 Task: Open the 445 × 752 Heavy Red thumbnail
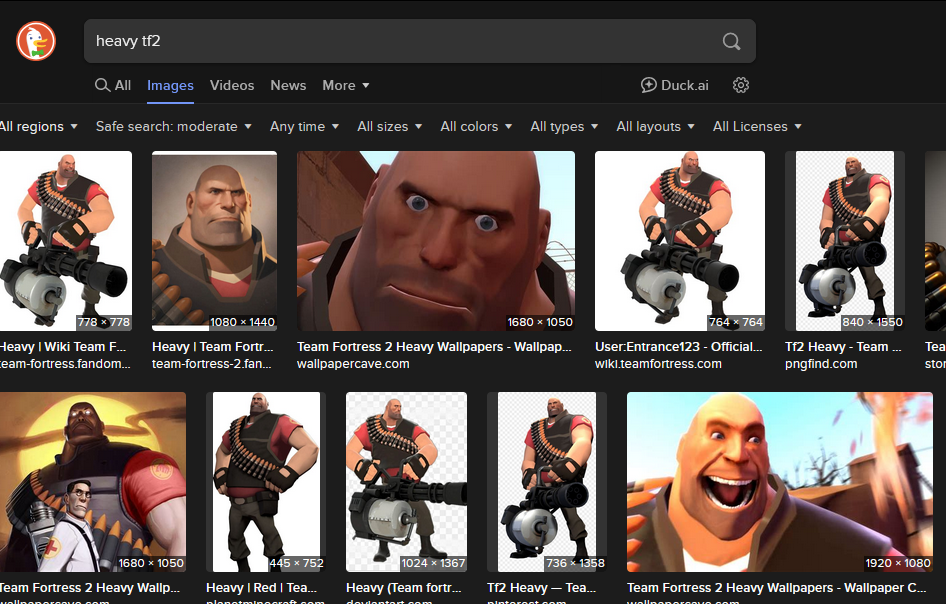coord(266,482)
